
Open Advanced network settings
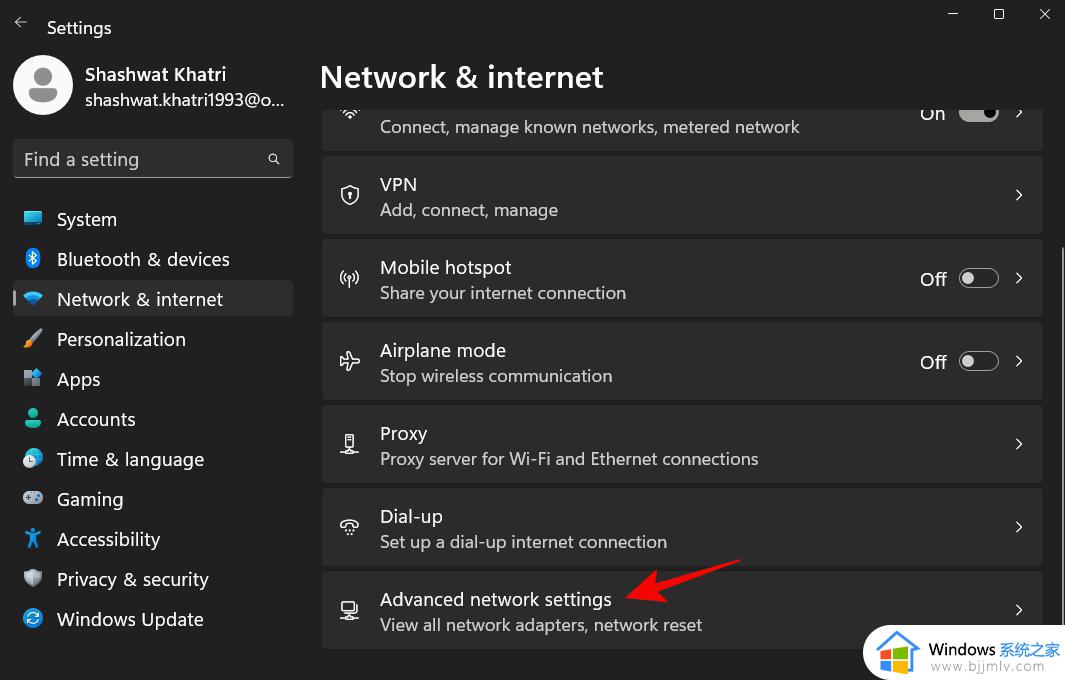[682, 610]
